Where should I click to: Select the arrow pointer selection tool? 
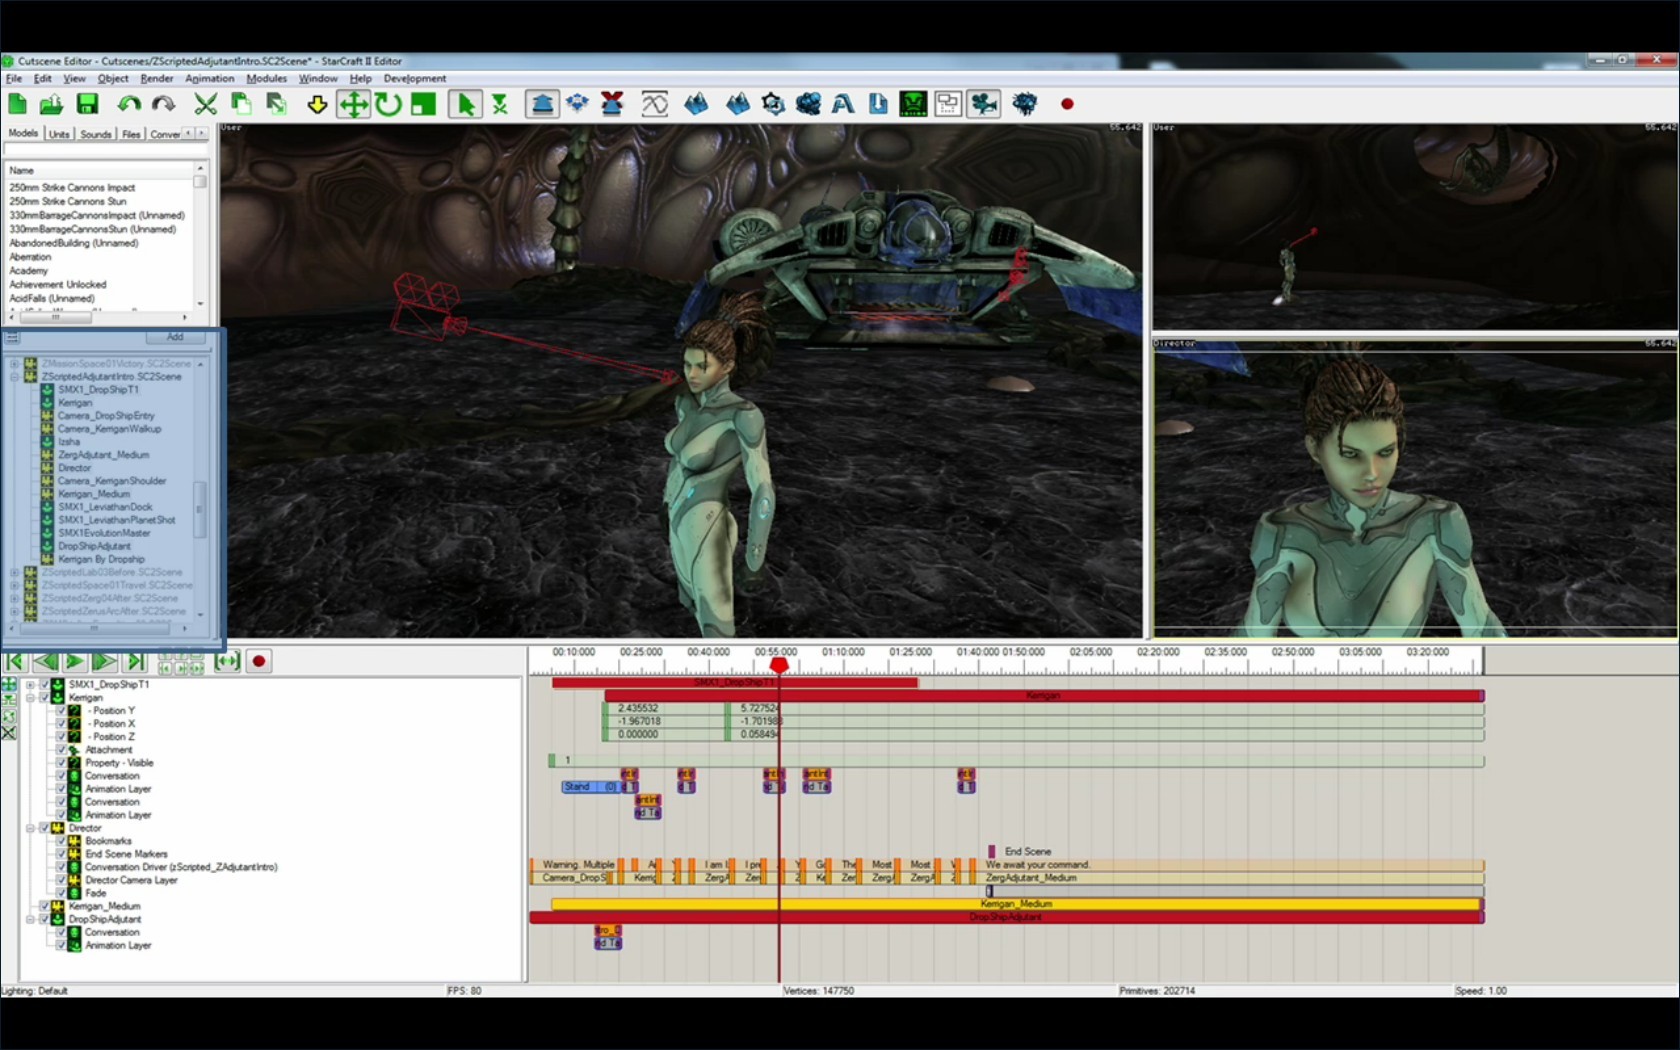(465, 104)
